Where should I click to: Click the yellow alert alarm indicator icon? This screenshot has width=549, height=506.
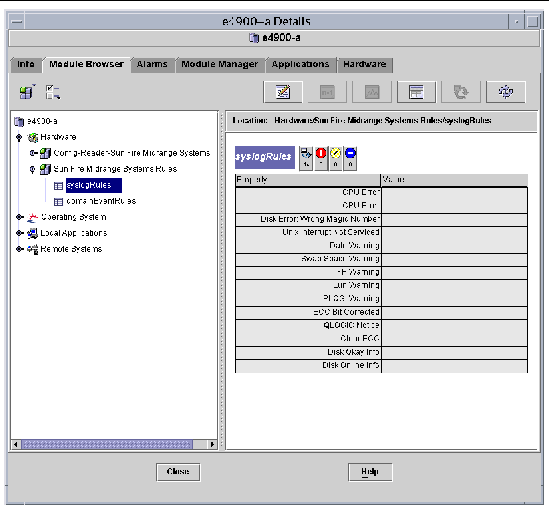point(335,158)
